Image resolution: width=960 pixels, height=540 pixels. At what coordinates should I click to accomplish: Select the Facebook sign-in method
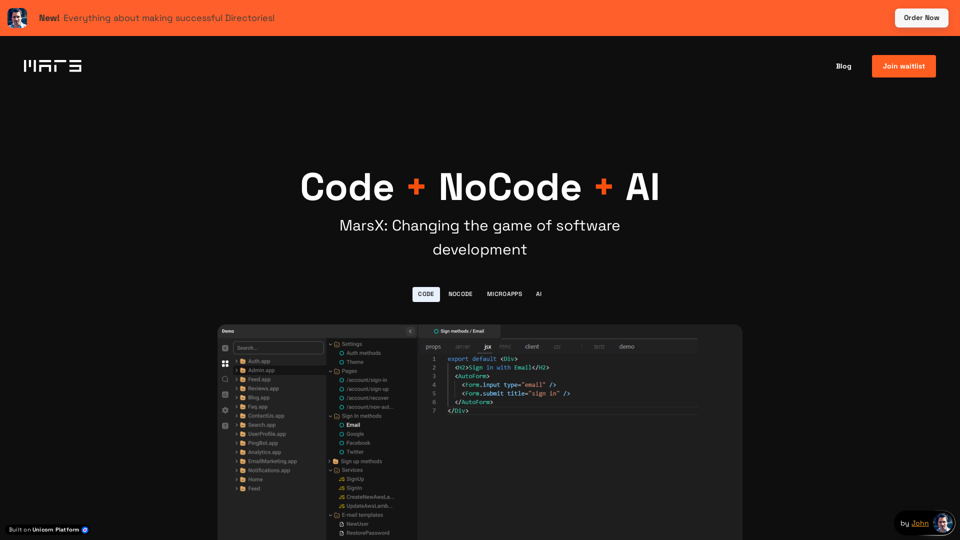pyautogui.click(x=358, y=443)
